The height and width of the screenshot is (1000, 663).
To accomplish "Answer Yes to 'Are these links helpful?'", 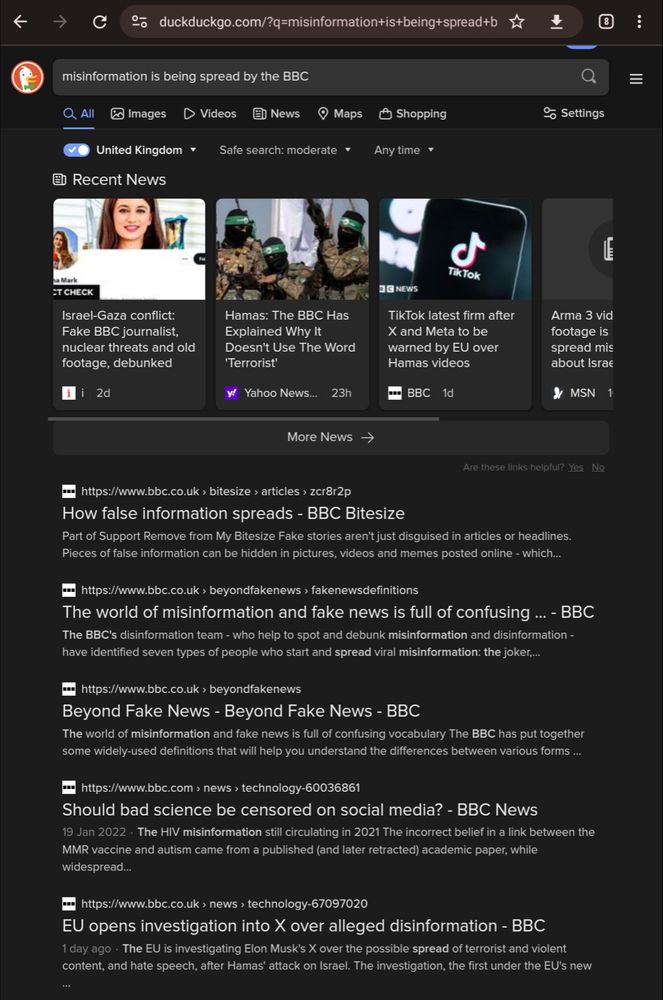I will coord(576,467).
